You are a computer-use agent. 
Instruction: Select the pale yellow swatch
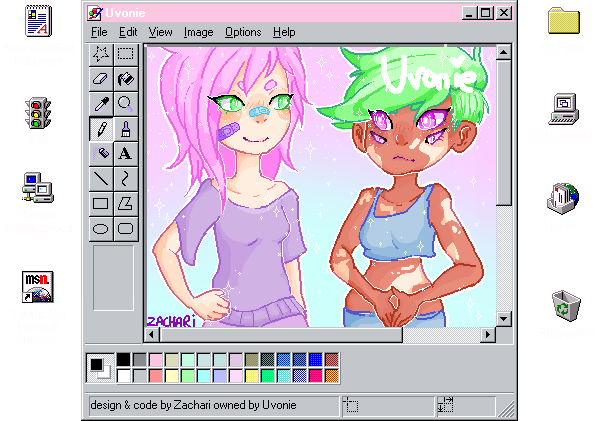[x=172, y=376]
